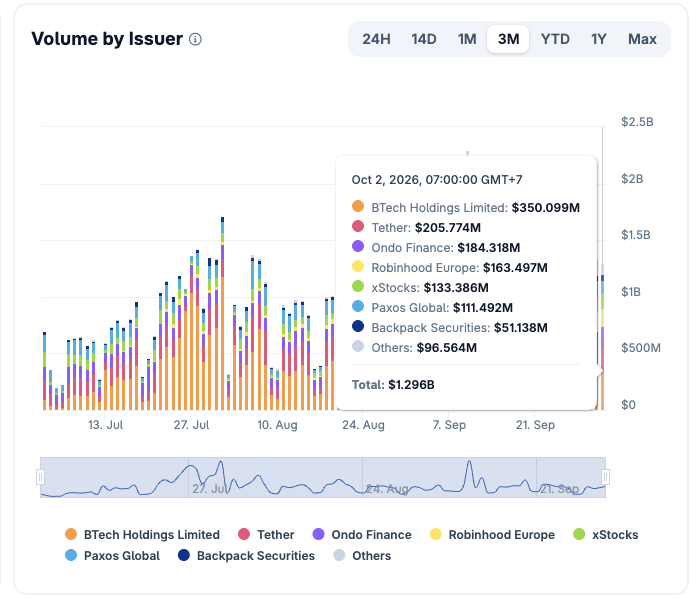
Task: Grab the right navigator range handle
Action: coord(605,477)
